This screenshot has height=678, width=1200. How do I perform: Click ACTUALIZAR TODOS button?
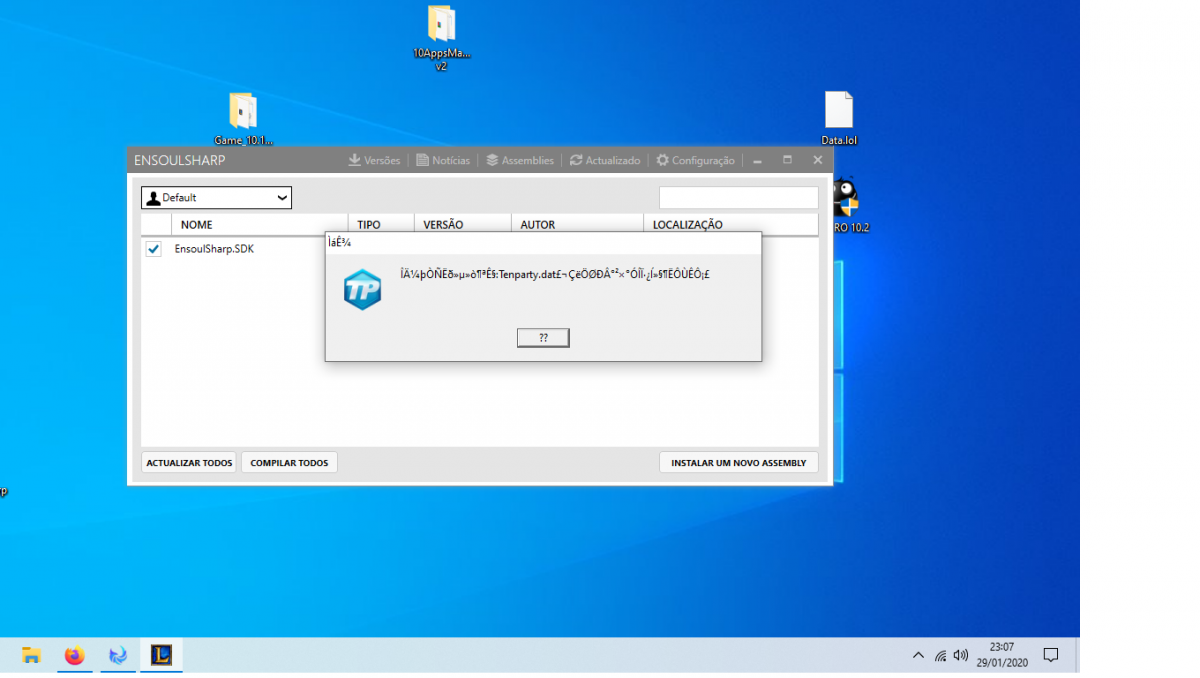click(189, 463)
